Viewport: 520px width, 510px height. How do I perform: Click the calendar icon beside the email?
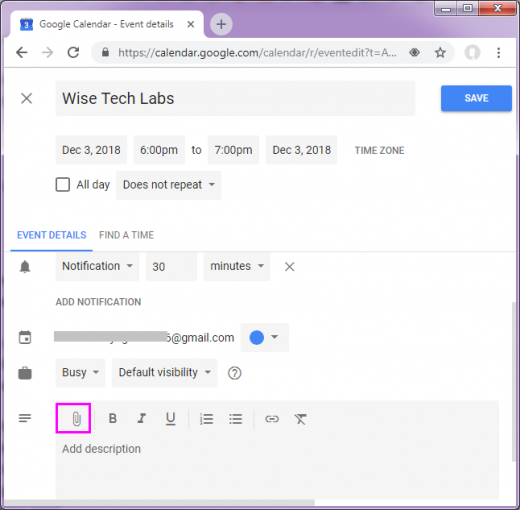pos(25,337)
